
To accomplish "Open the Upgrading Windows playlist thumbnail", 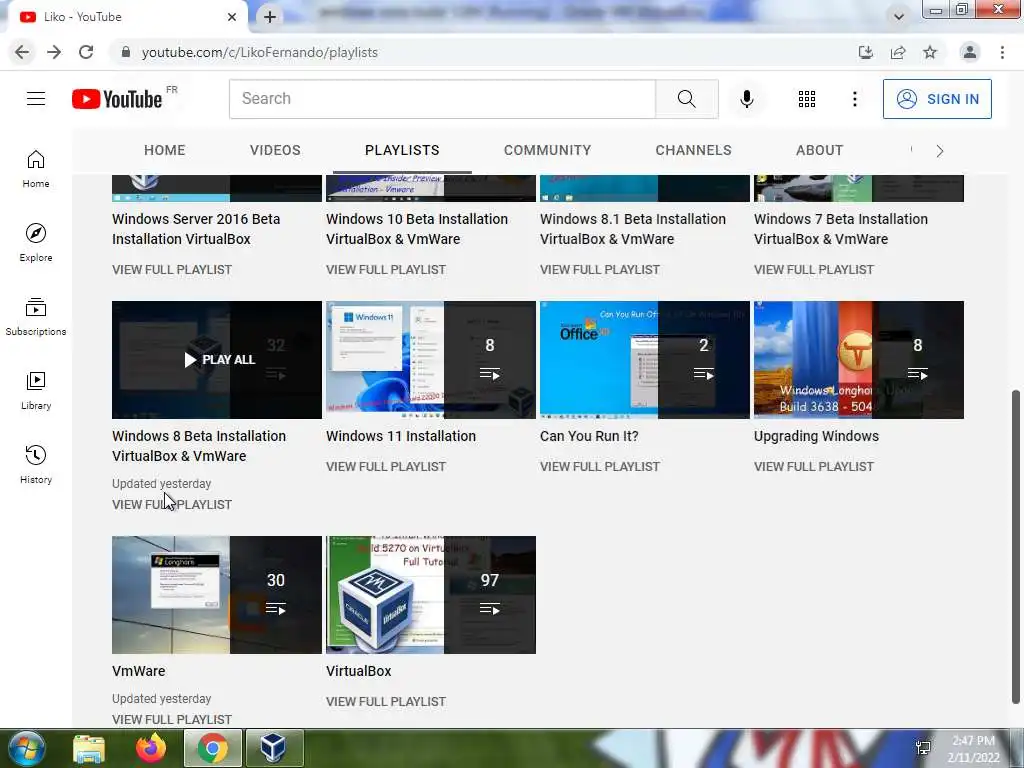I will coord(859,360).
